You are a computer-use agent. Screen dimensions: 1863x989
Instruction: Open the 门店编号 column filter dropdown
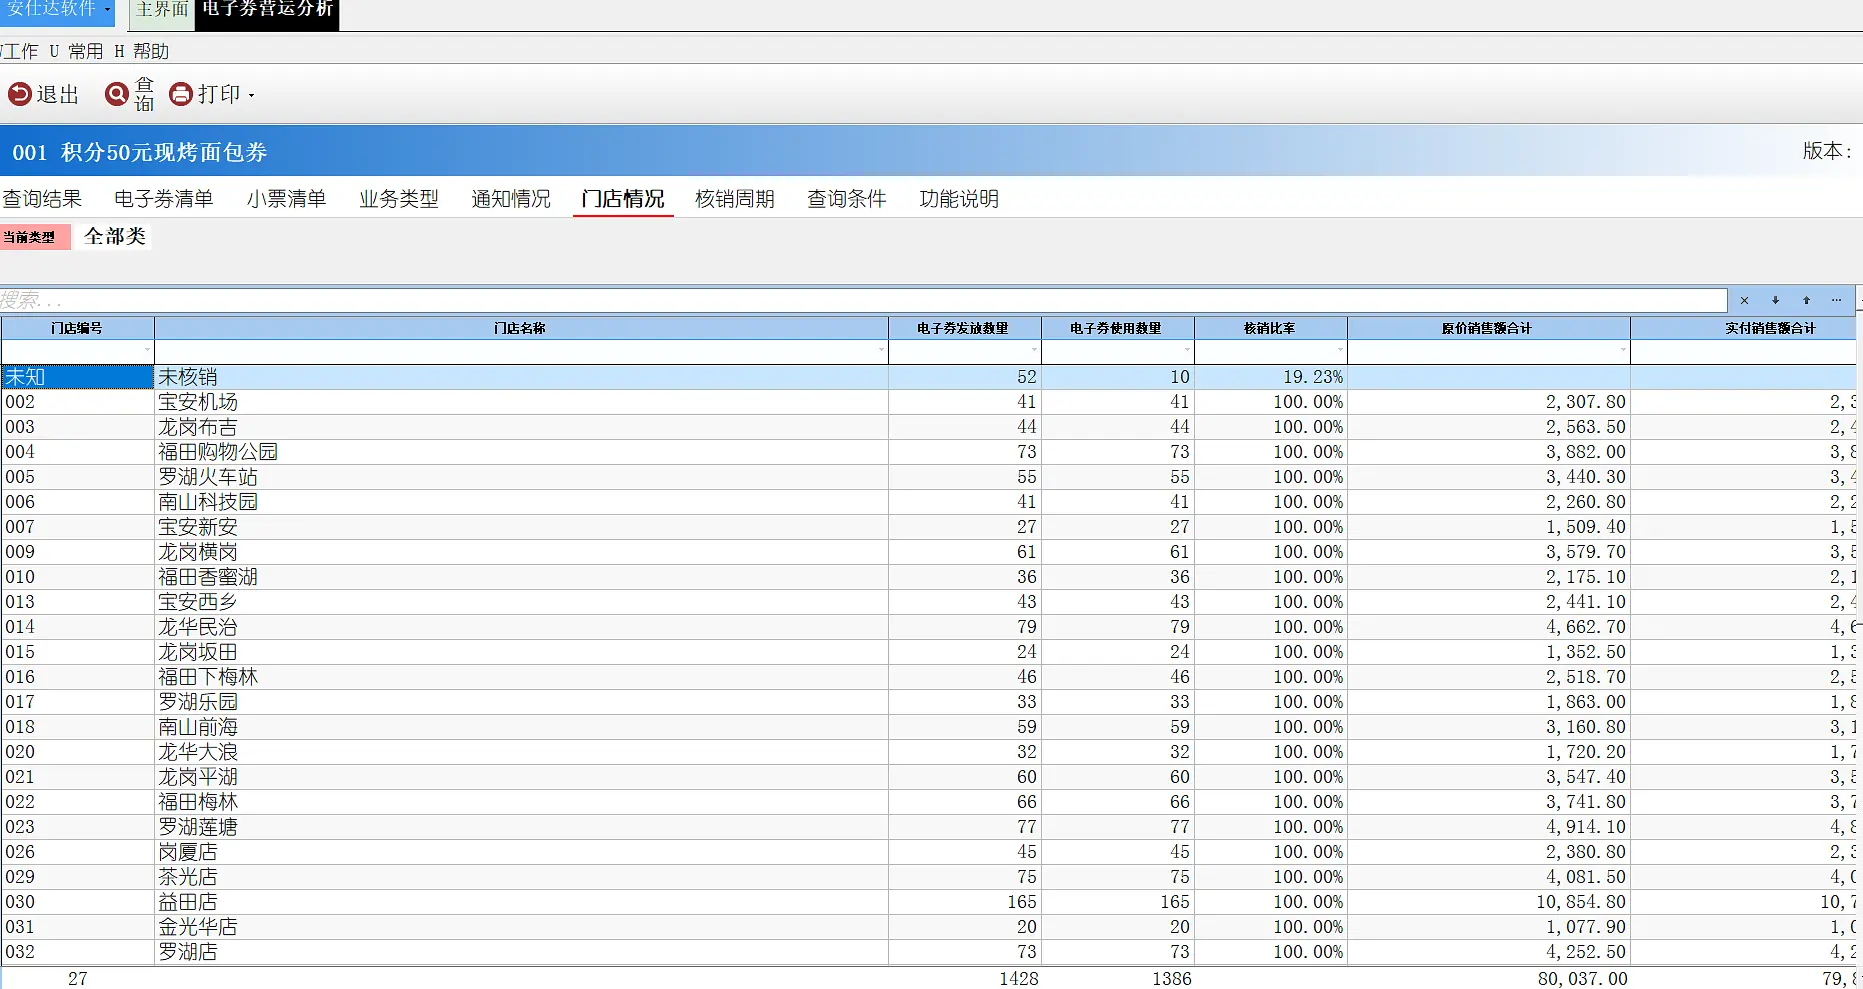point(148,350)
